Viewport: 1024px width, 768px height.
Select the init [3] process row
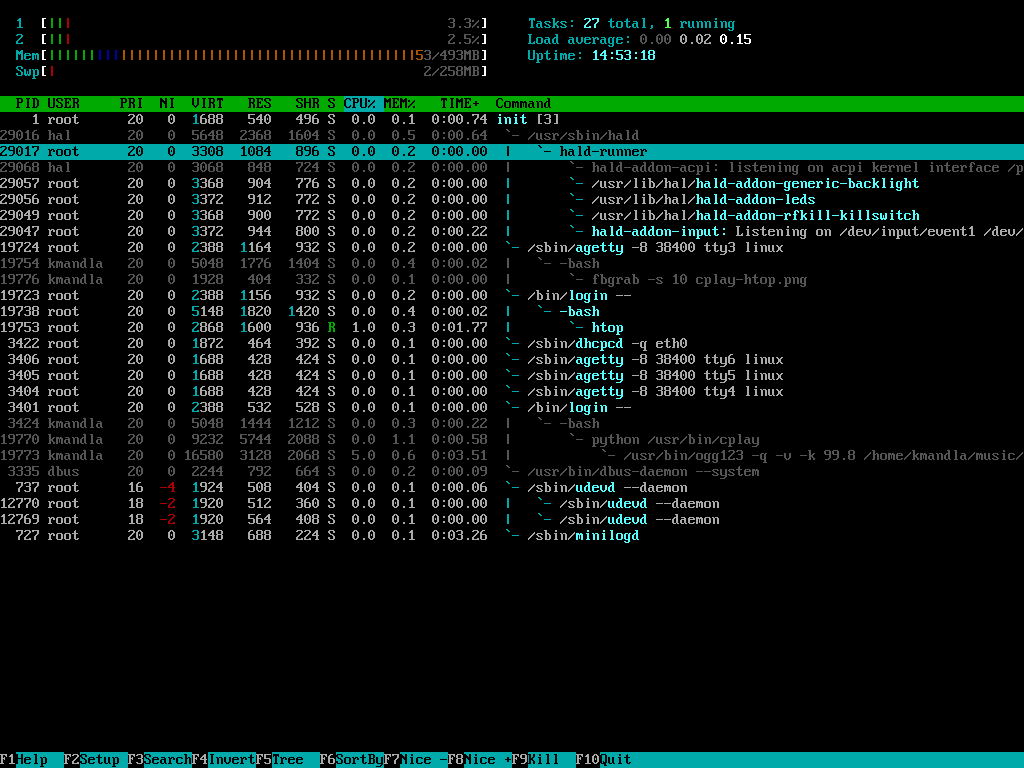pyautogui.click(x=526, y=120)
